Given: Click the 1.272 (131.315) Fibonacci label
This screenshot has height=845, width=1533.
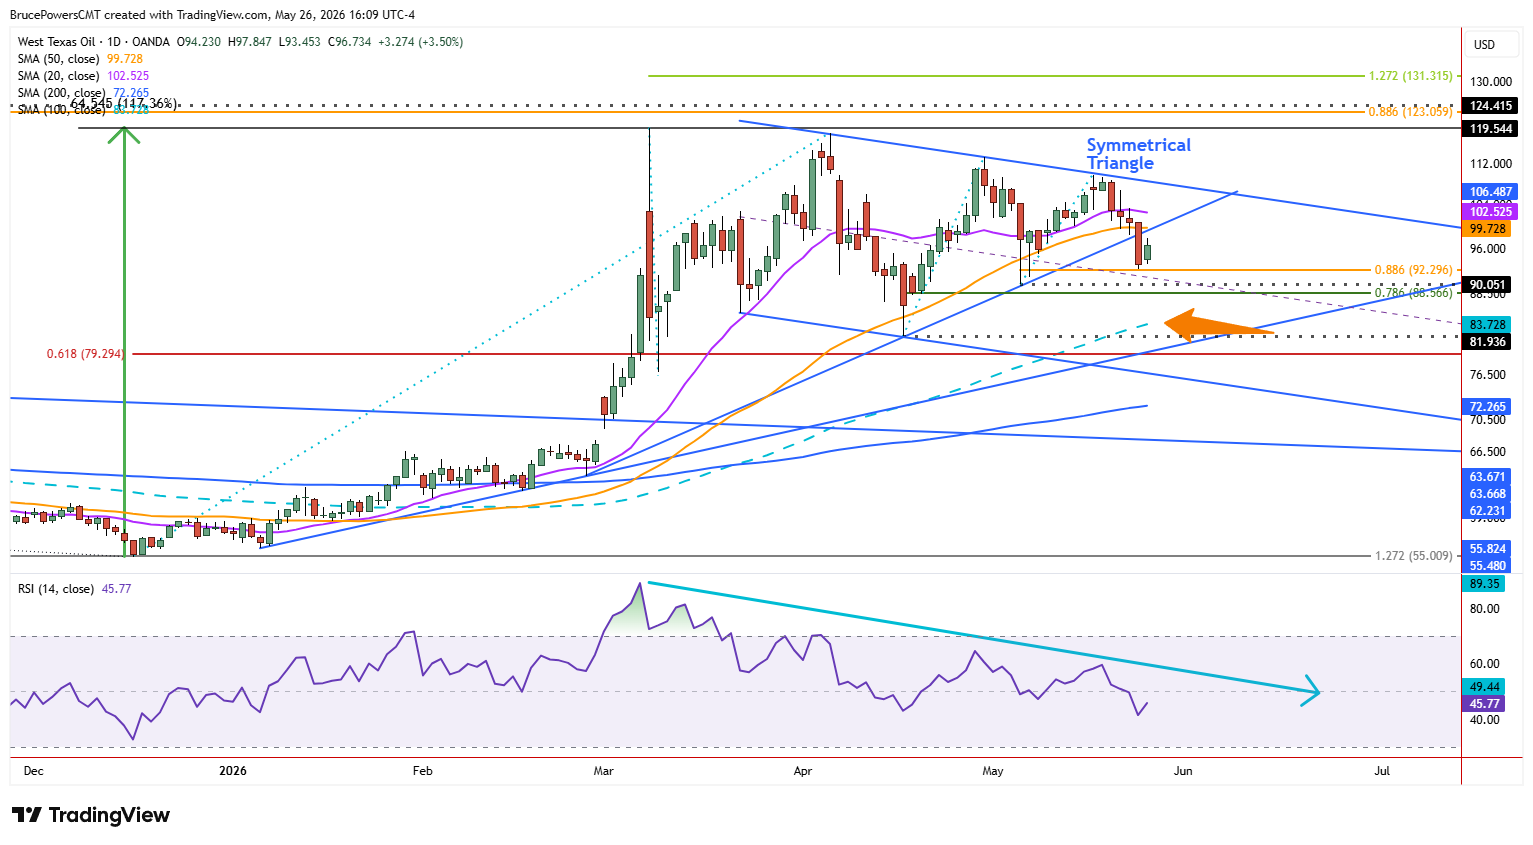Looking at the screenshot, I should (x=1410, y=76).
